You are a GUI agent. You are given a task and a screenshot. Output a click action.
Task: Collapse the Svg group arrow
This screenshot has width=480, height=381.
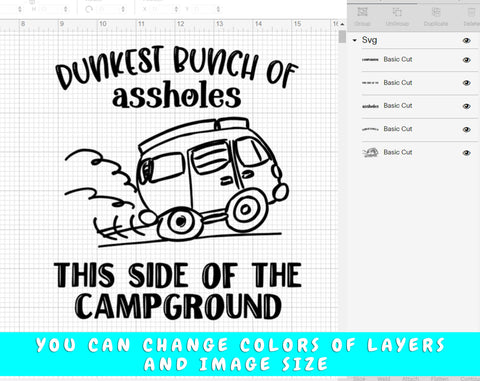pyautogui.click(x=354, y=40)
